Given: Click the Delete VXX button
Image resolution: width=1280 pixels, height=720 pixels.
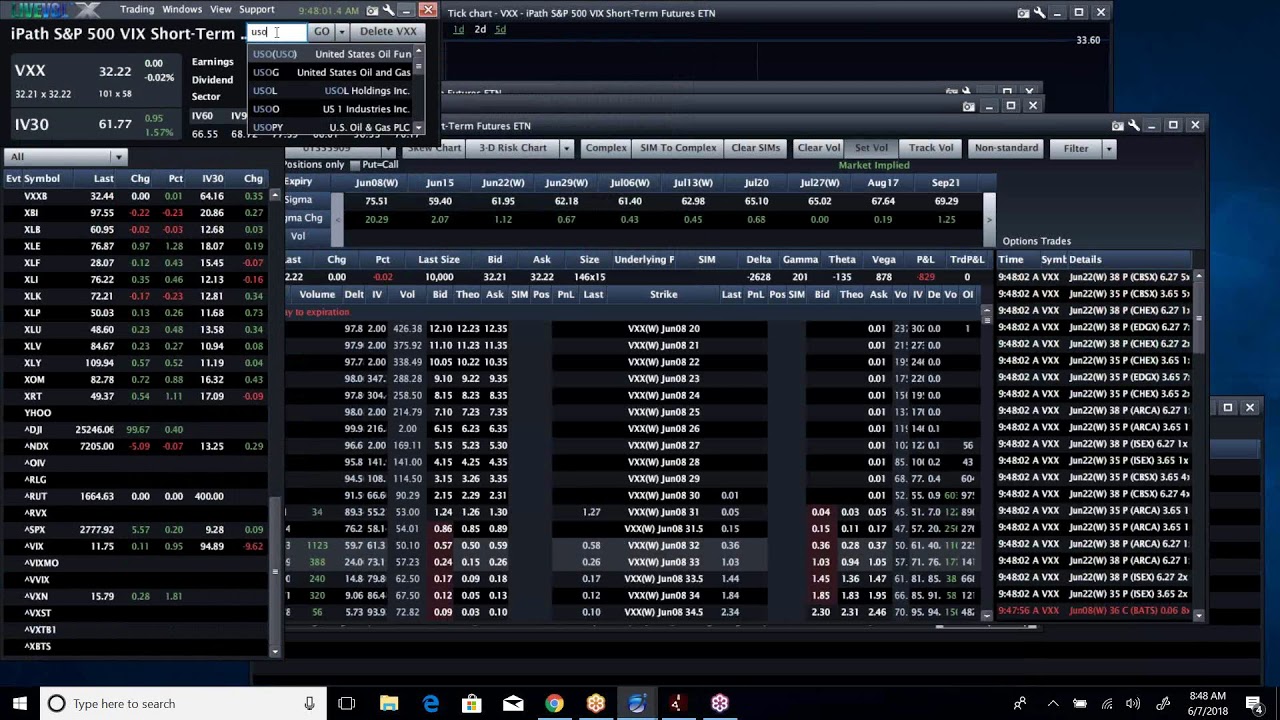Looking at the screenshot, I should click(x=388, y=32).
